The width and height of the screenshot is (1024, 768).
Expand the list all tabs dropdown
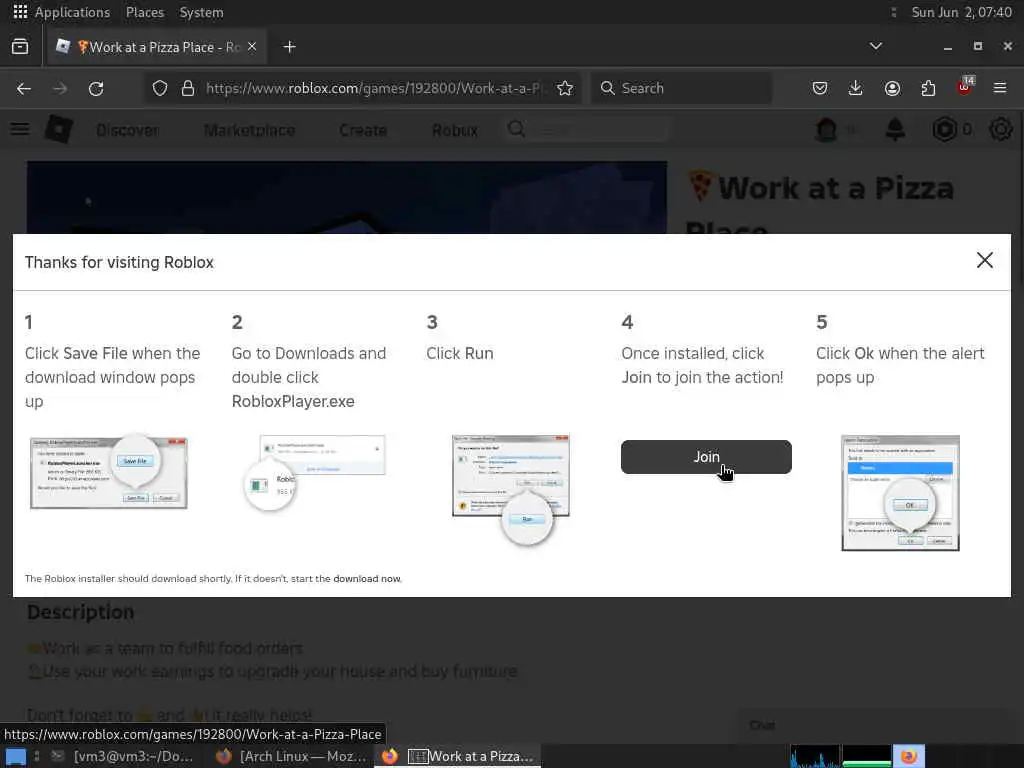coord(876,46)
